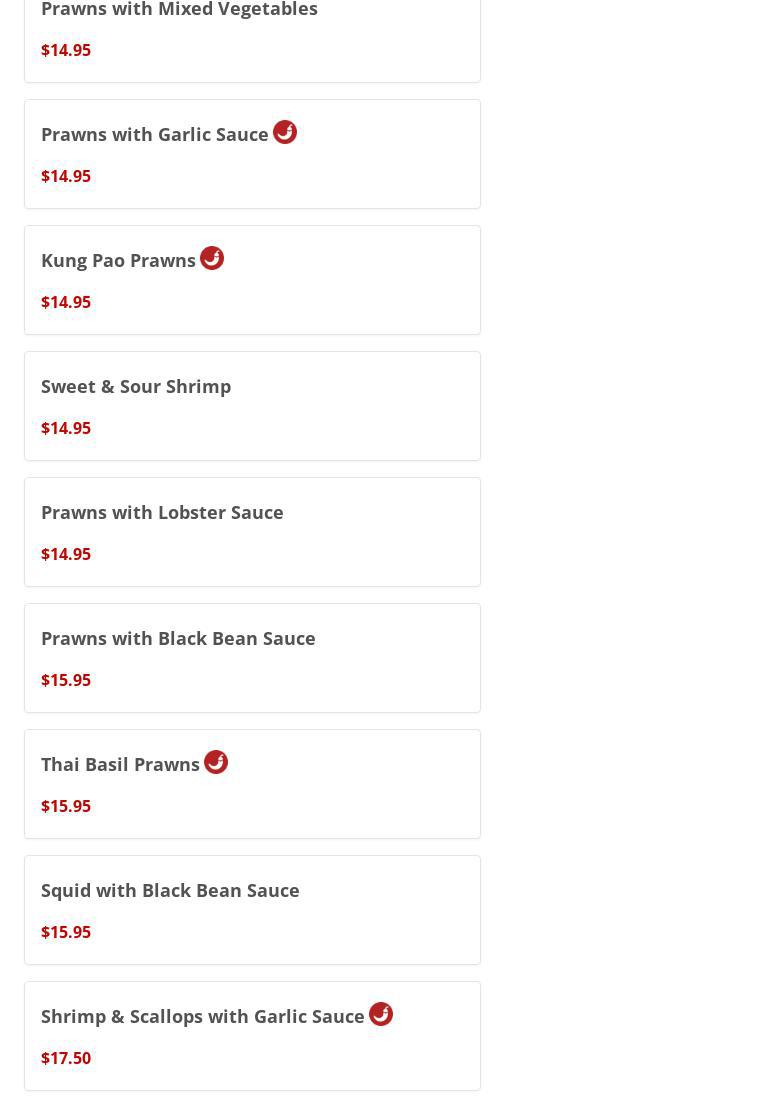Choose Sweet & Sour Shrimp

pyautogui.click(x=136, y=386)
